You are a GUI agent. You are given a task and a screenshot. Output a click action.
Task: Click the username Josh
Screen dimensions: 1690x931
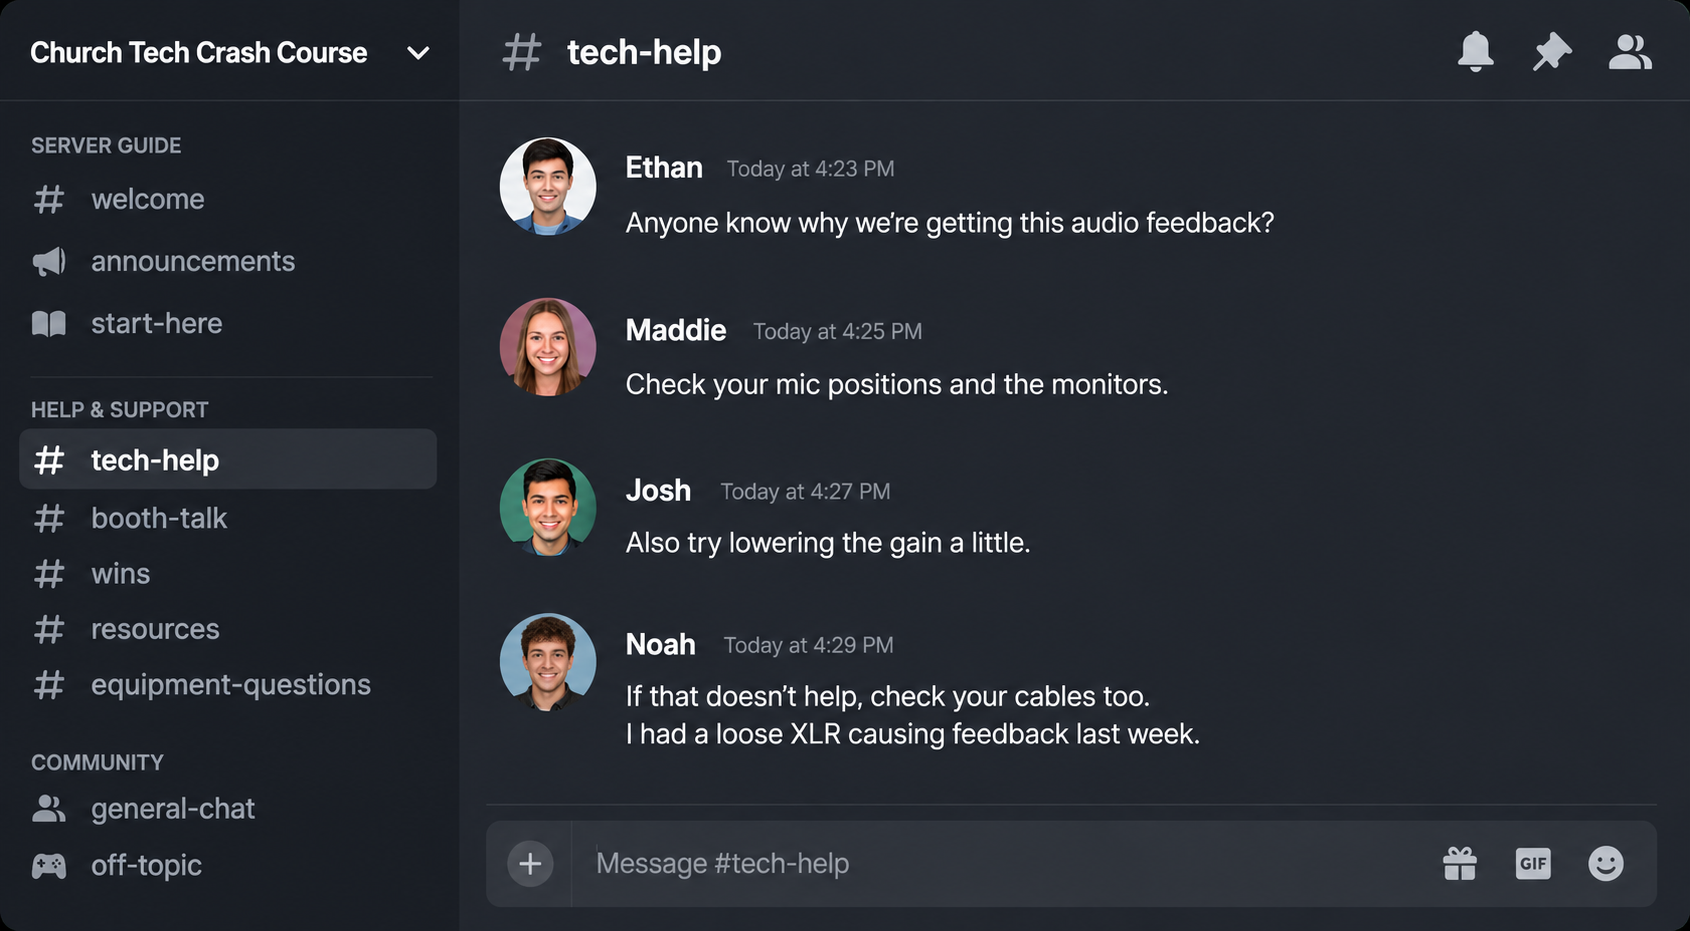(x=658, y=490)
